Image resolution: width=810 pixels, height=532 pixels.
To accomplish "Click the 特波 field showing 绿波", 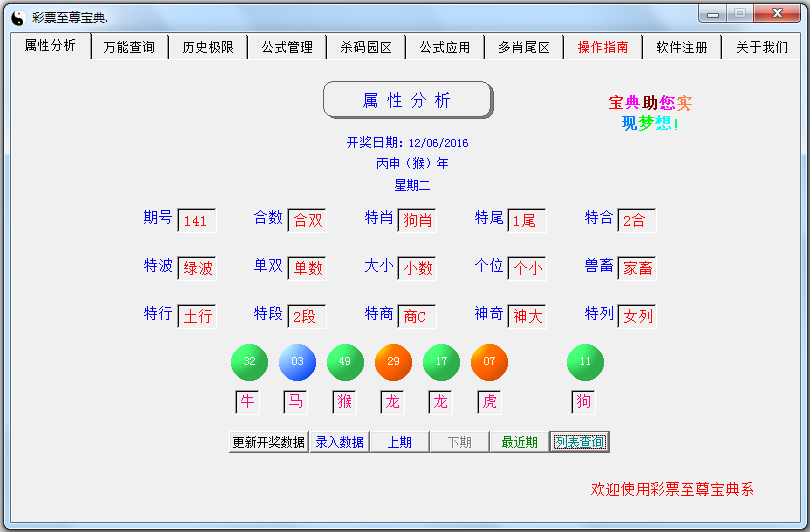I will tap(197, 268).
